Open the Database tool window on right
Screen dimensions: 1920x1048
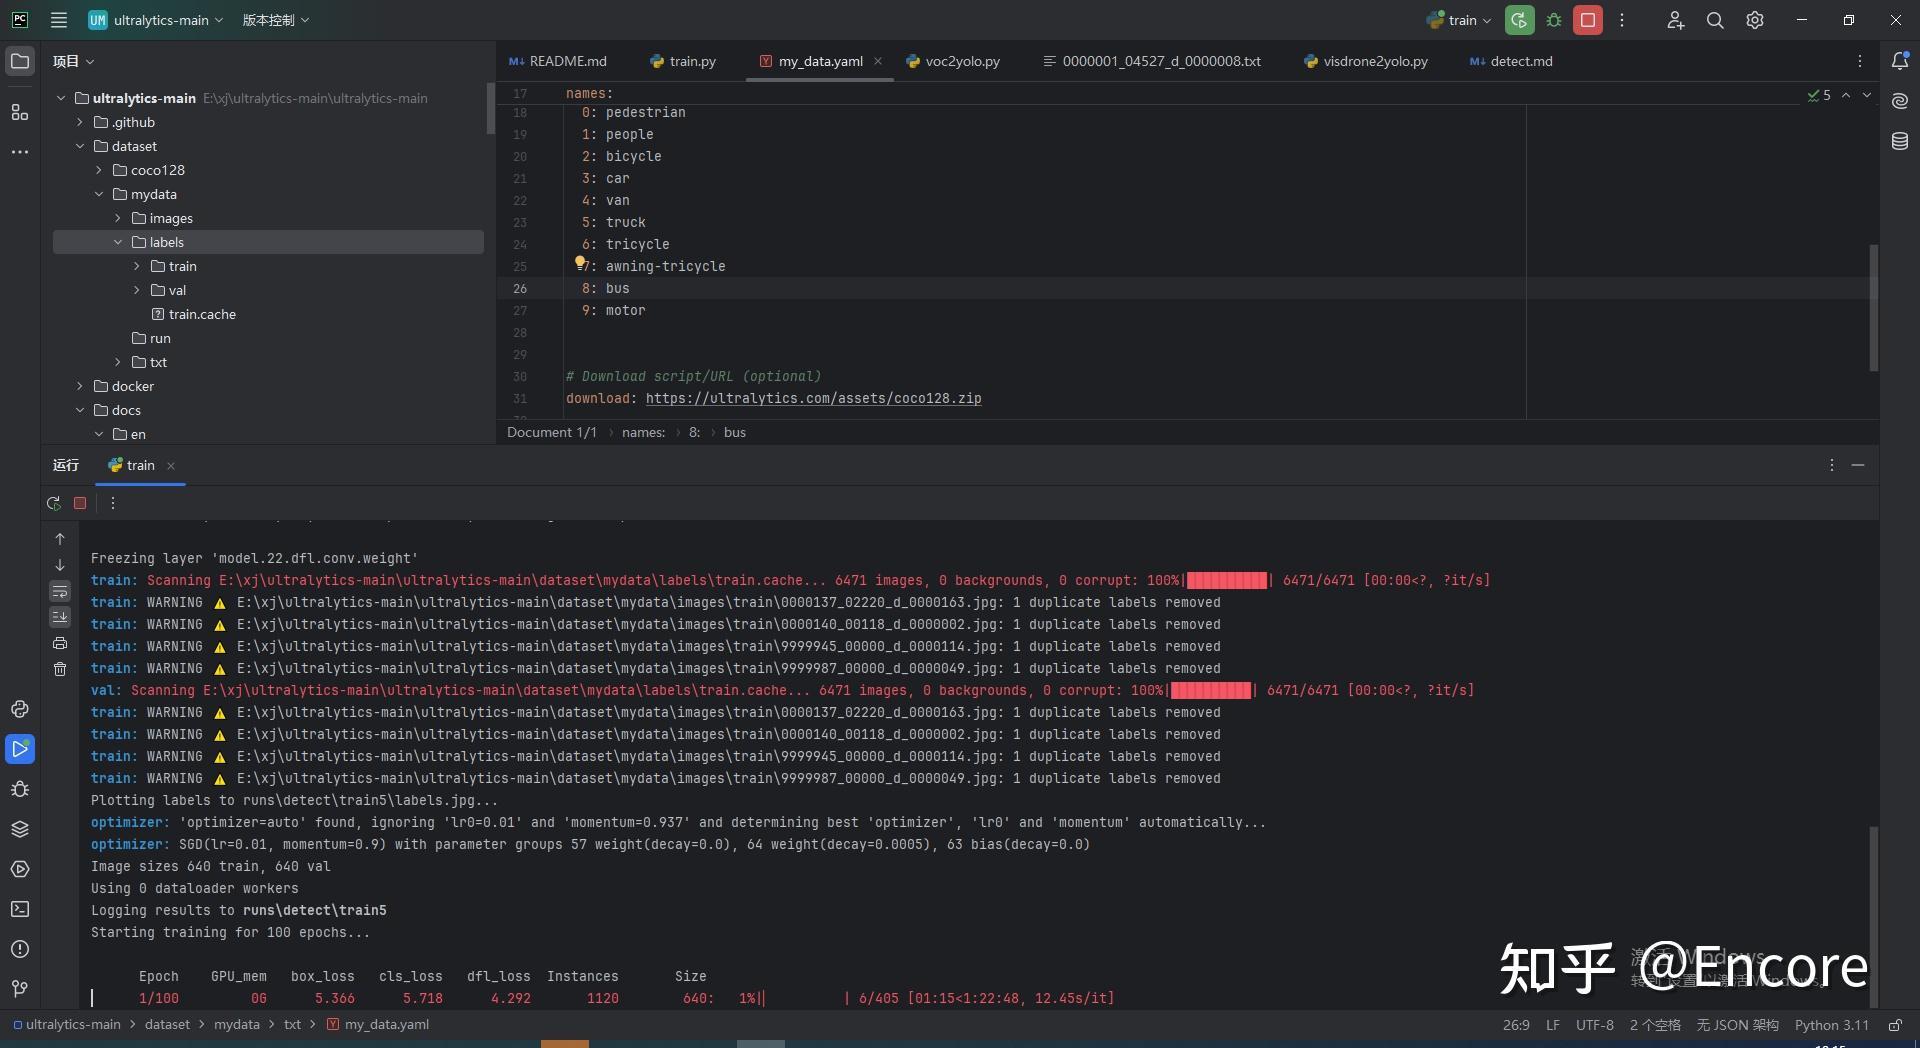[x=1900, y=142]
